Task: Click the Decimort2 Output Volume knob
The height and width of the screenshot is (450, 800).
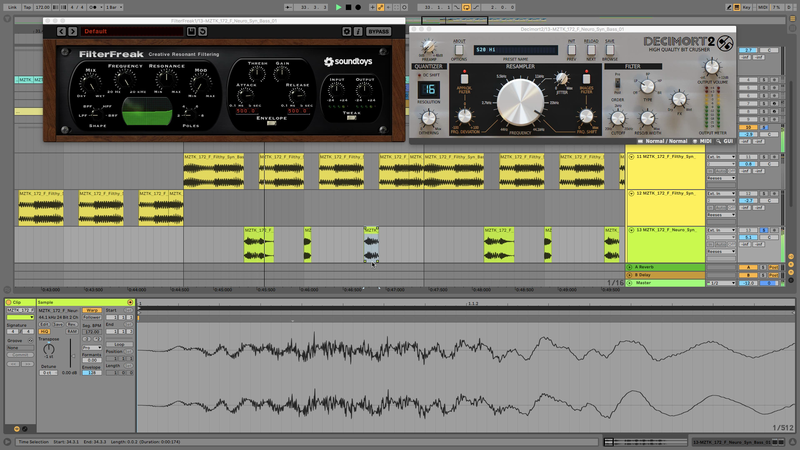Action: tap(712, 66)
